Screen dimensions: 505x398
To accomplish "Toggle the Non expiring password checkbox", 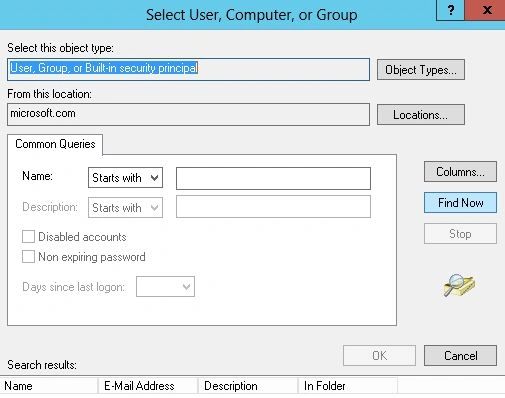I will click(x=28, y=257).
